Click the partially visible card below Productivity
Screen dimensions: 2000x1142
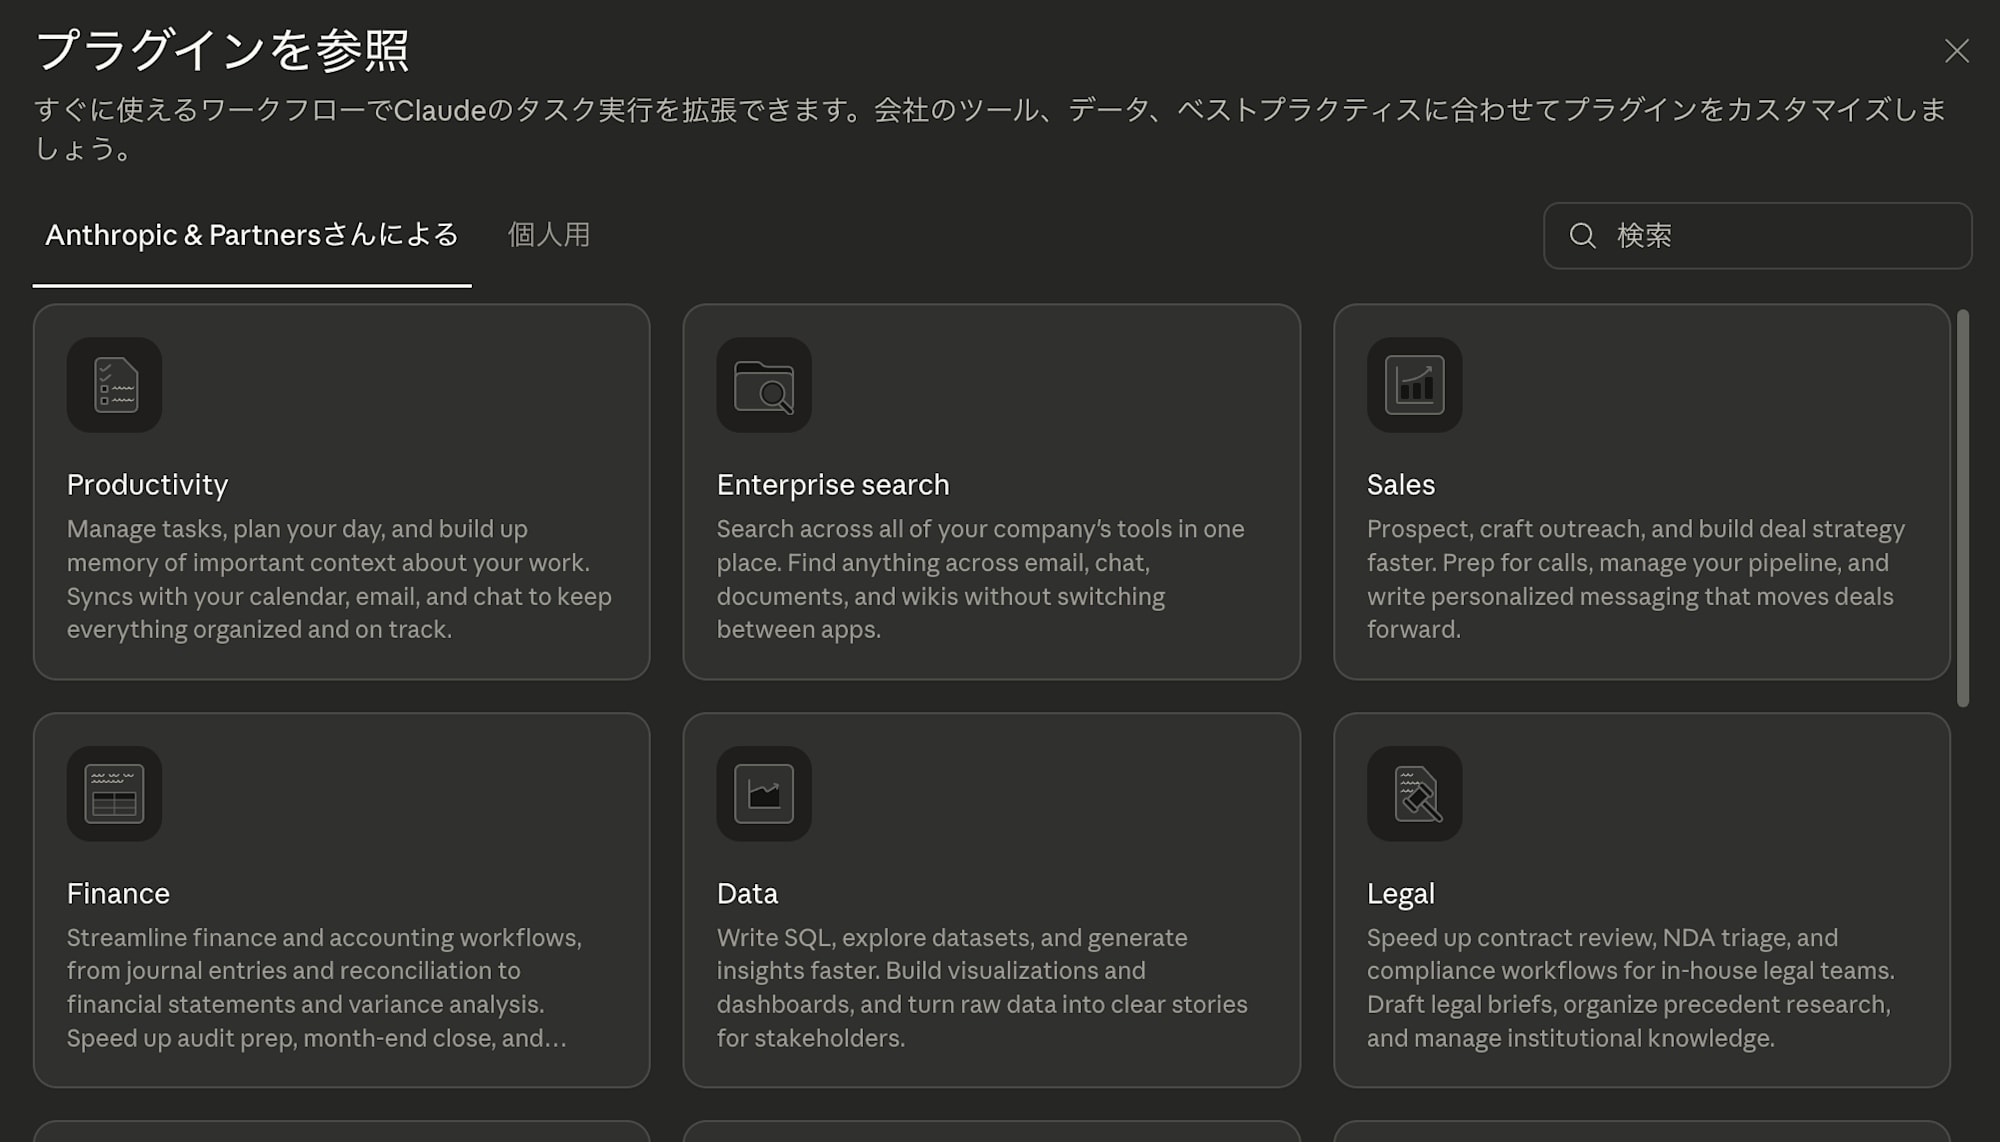coord(342,1135)
